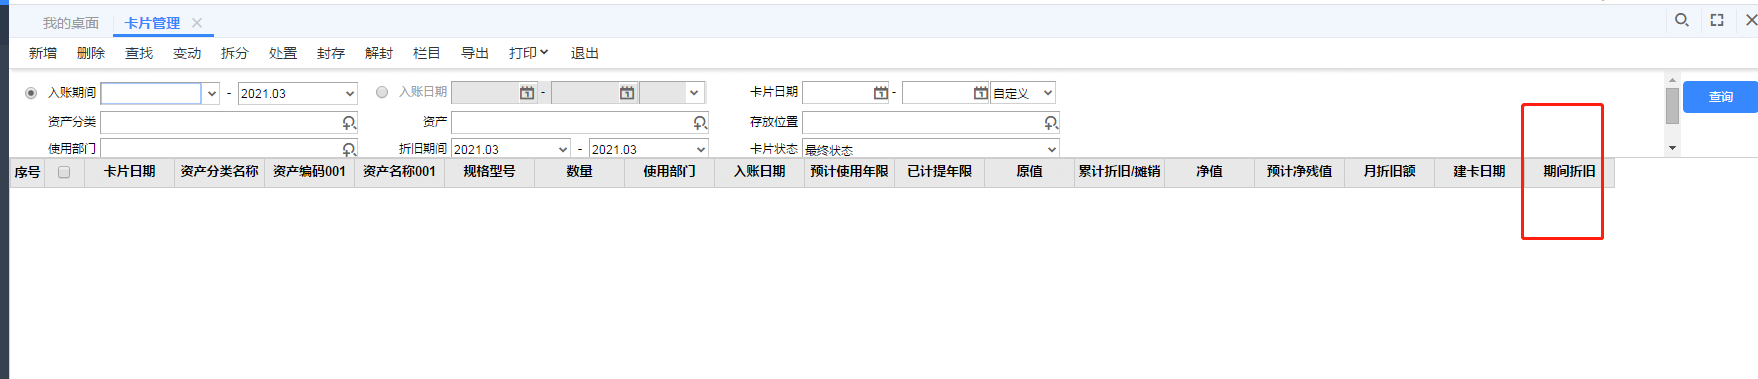Image resolution: width=1758 pixels, height=379 pixels.
Task: Select the 入账期间 radio button
Action: (x=31, y=93)
